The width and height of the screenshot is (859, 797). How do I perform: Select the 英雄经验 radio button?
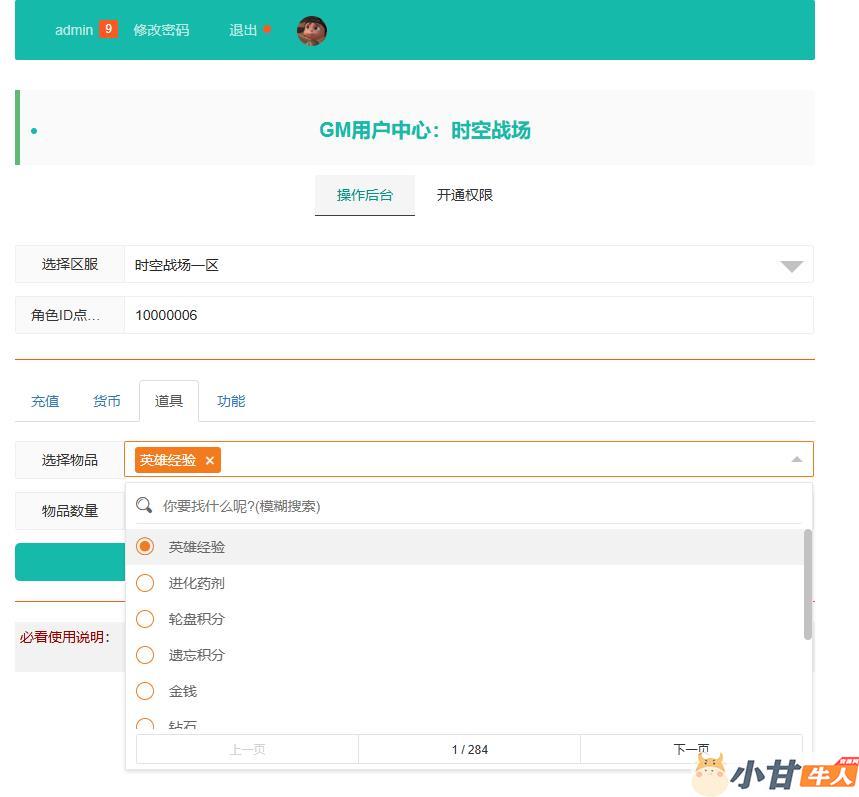(x=145, y=547)
